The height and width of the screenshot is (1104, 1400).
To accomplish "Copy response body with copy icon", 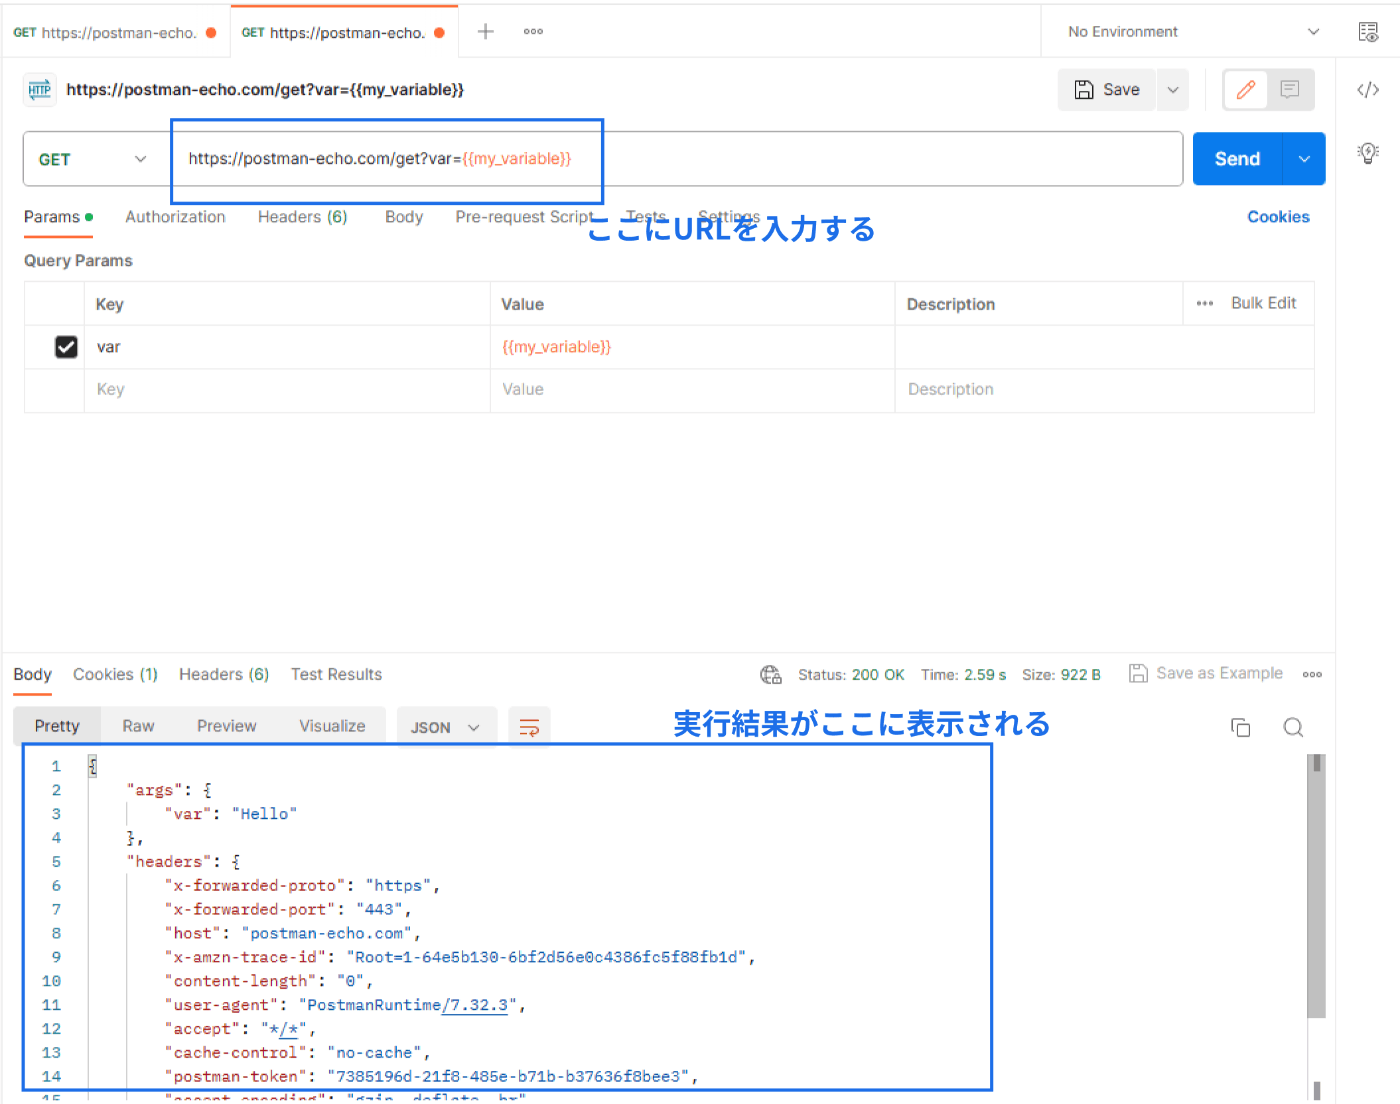I will click(x=1241, y=728).
